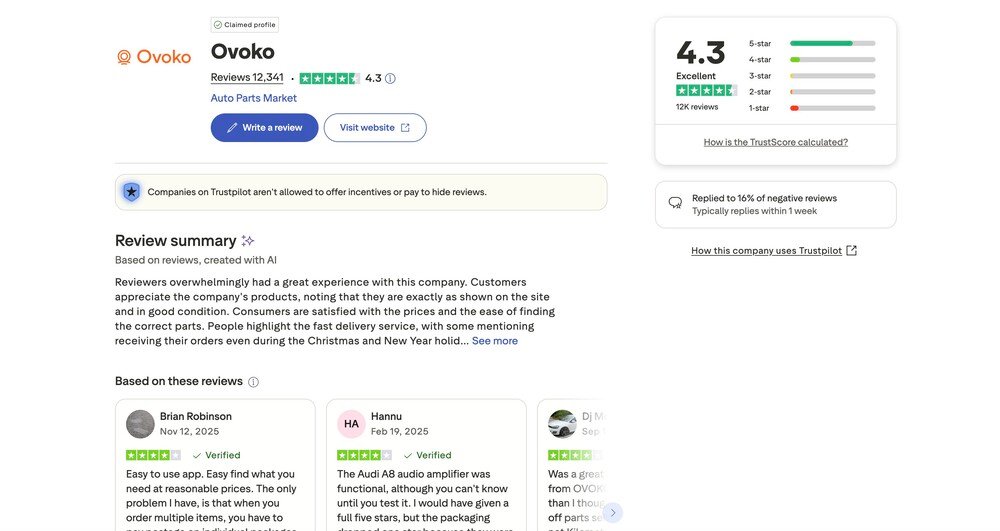The image size is (1000, 531).
Task: Open How is the TrustScore calculated link
Action: pyautogui.click(x=776, y=142)
